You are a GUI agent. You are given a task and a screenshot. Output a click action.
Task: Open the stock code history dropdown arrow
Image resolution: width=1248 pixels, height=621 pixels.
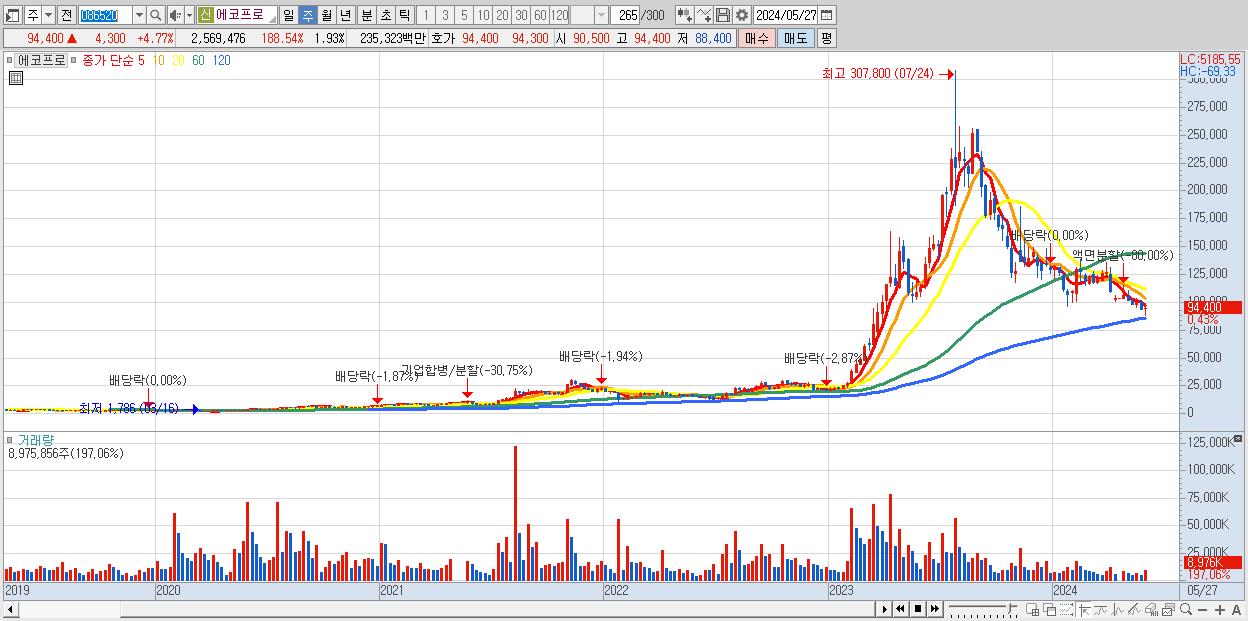pyautogui.click(x=139, y=16)
